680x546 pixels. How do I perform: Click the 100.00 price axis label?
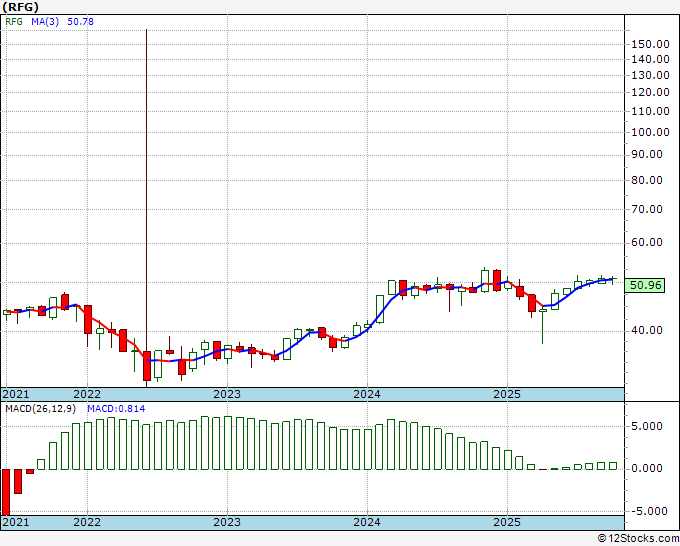click(650, 132)
